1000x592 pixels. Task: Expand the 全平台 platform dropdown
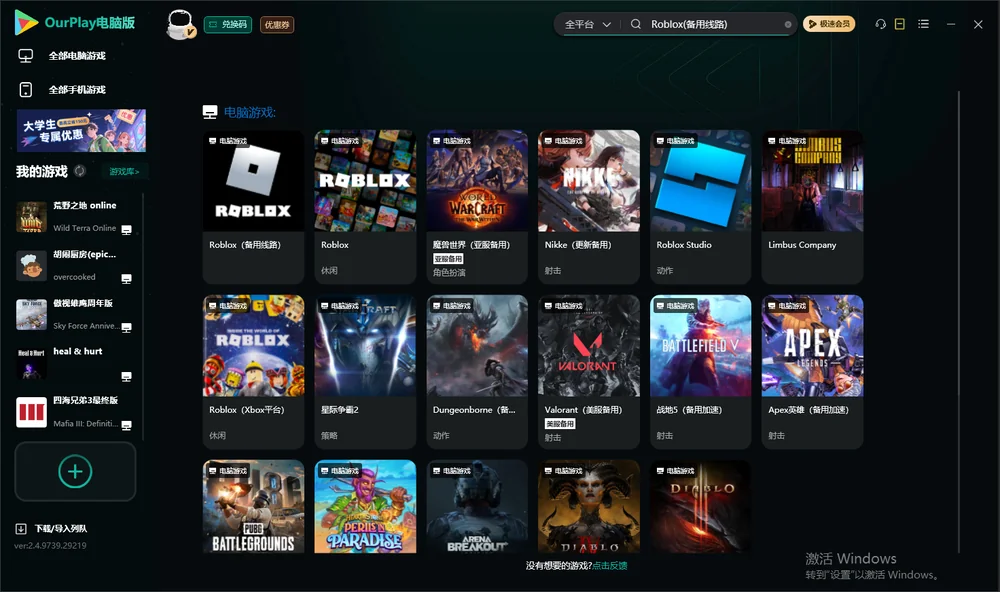587,24
